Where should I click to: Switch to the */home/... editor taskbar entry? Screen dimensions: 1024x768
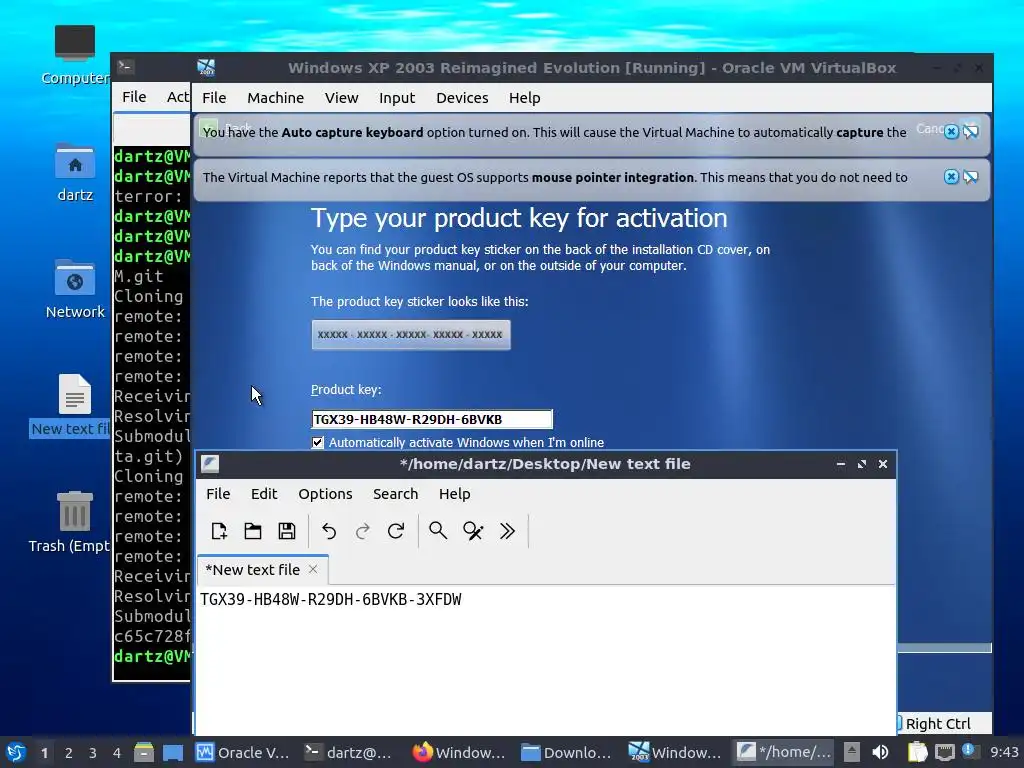click(784, 753)
